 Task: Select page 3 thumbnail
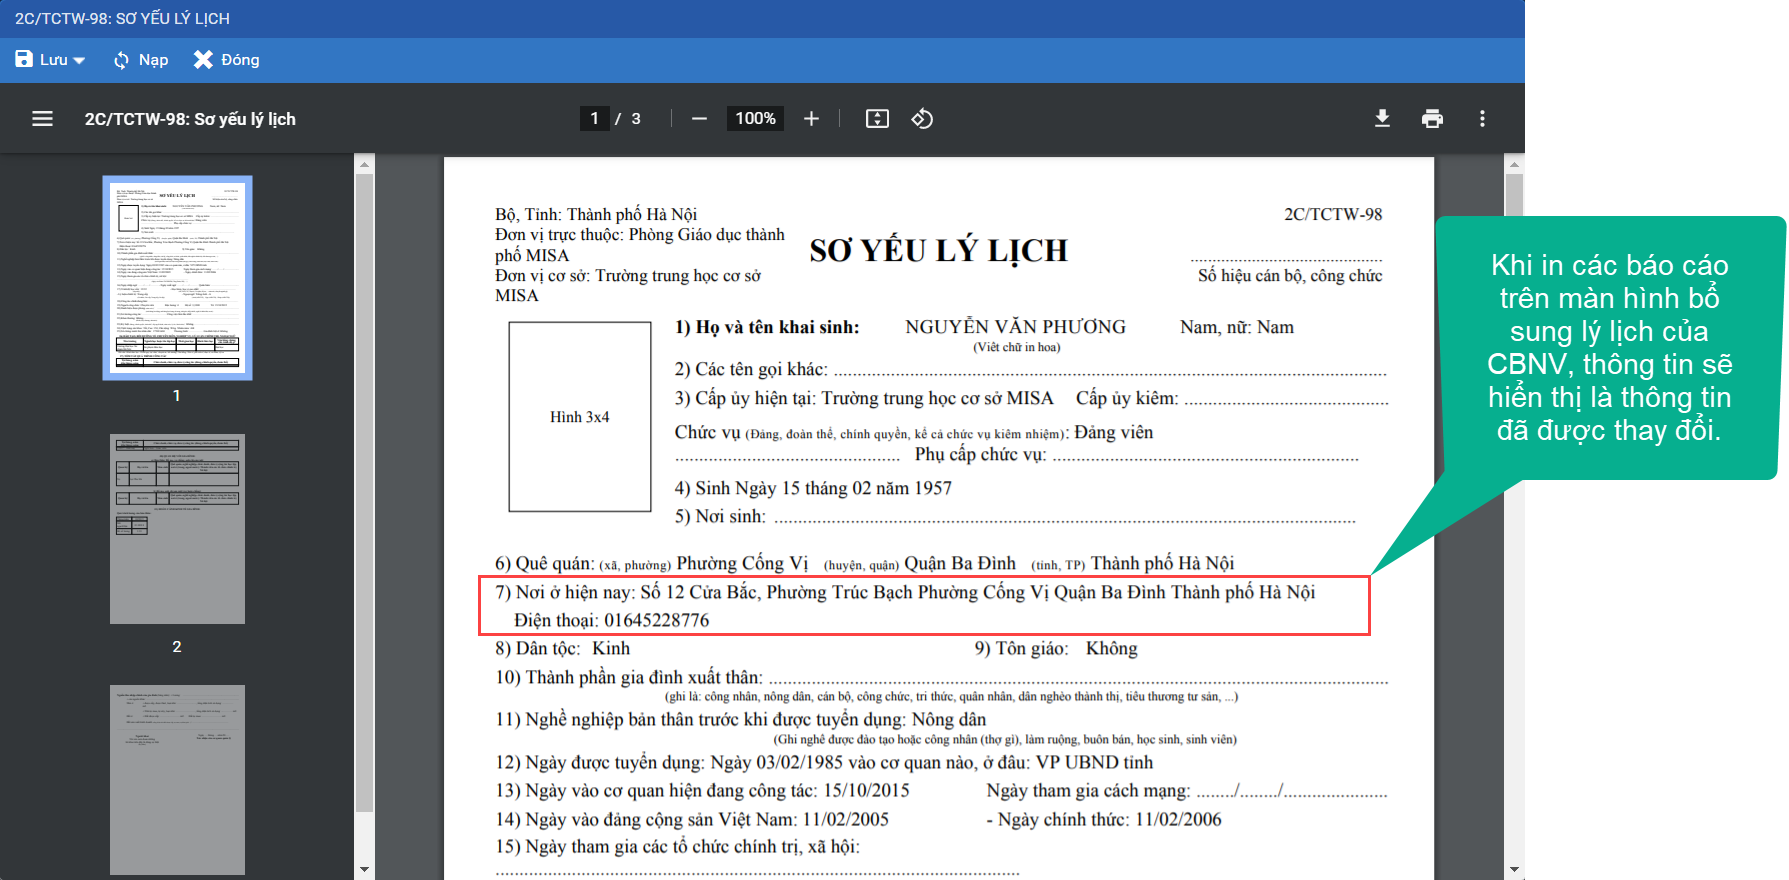[177, 779]
